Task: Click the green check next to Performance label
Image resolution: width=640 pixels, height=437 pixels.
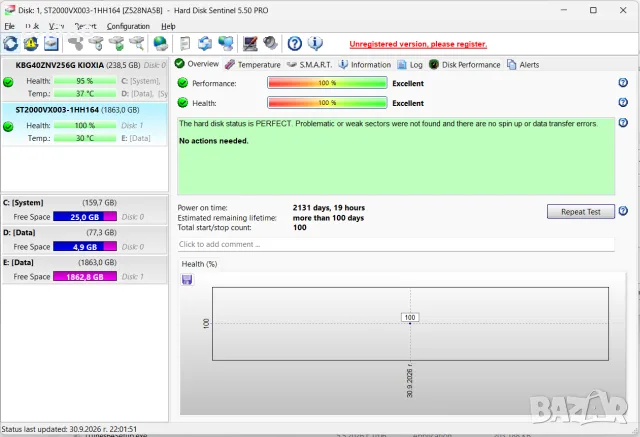Action: click(182, 83)
